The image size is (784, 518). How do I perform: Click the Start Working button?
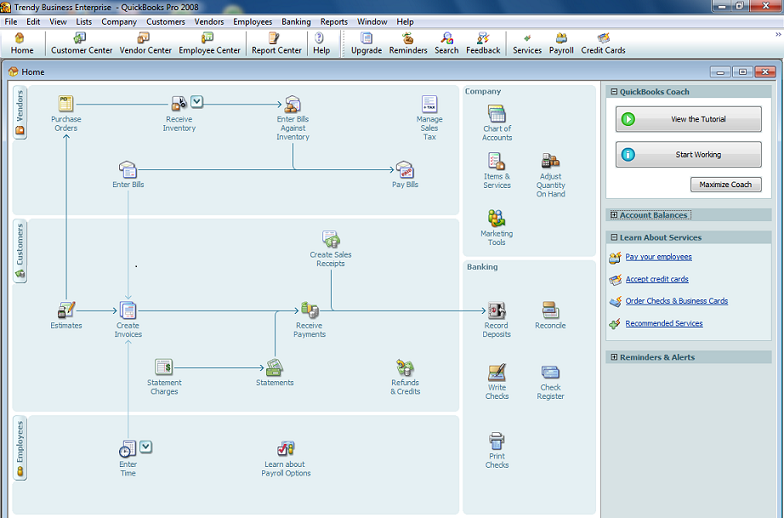click(688, 154)
